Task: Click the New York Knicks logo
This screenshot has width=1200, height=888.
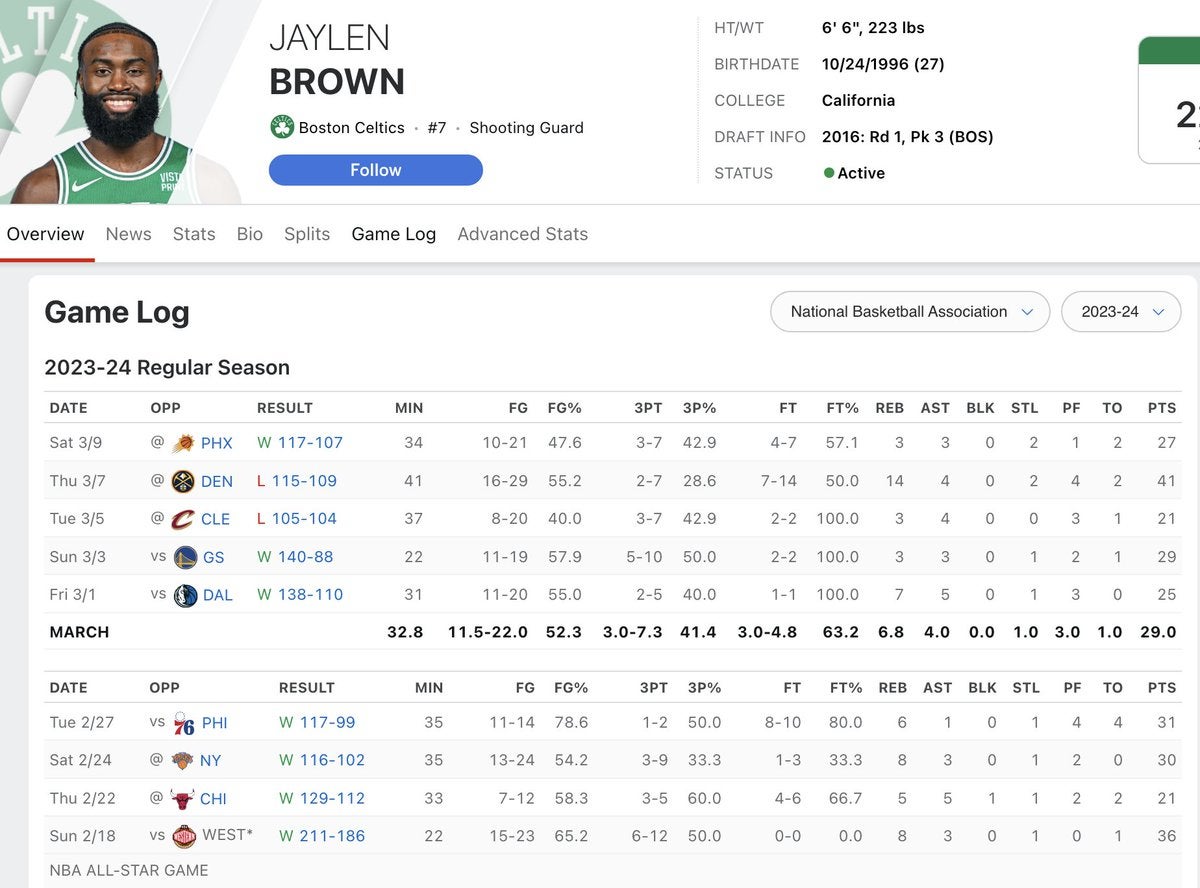Action: click(182, 761)
